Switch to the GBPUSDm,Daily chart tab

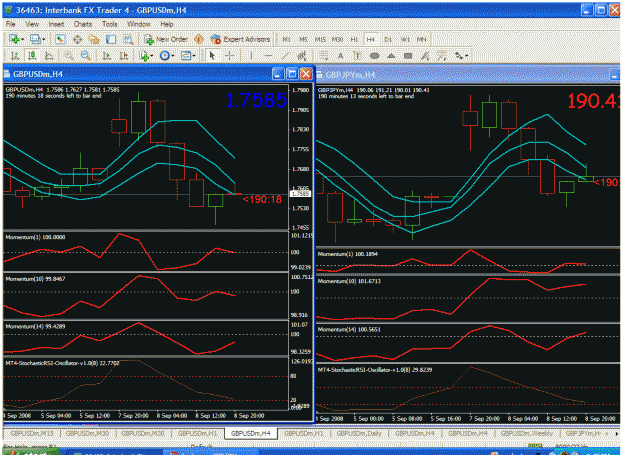point(359,433)
